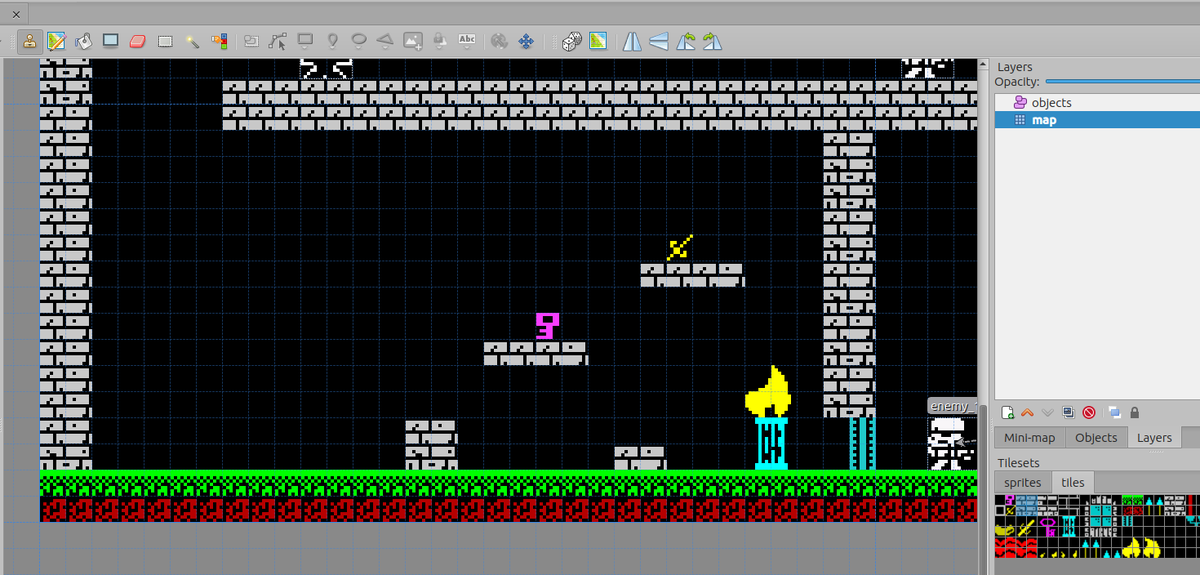Select the Select Same Tile tool
This screenshot has width=1200, height=575.
219,41
